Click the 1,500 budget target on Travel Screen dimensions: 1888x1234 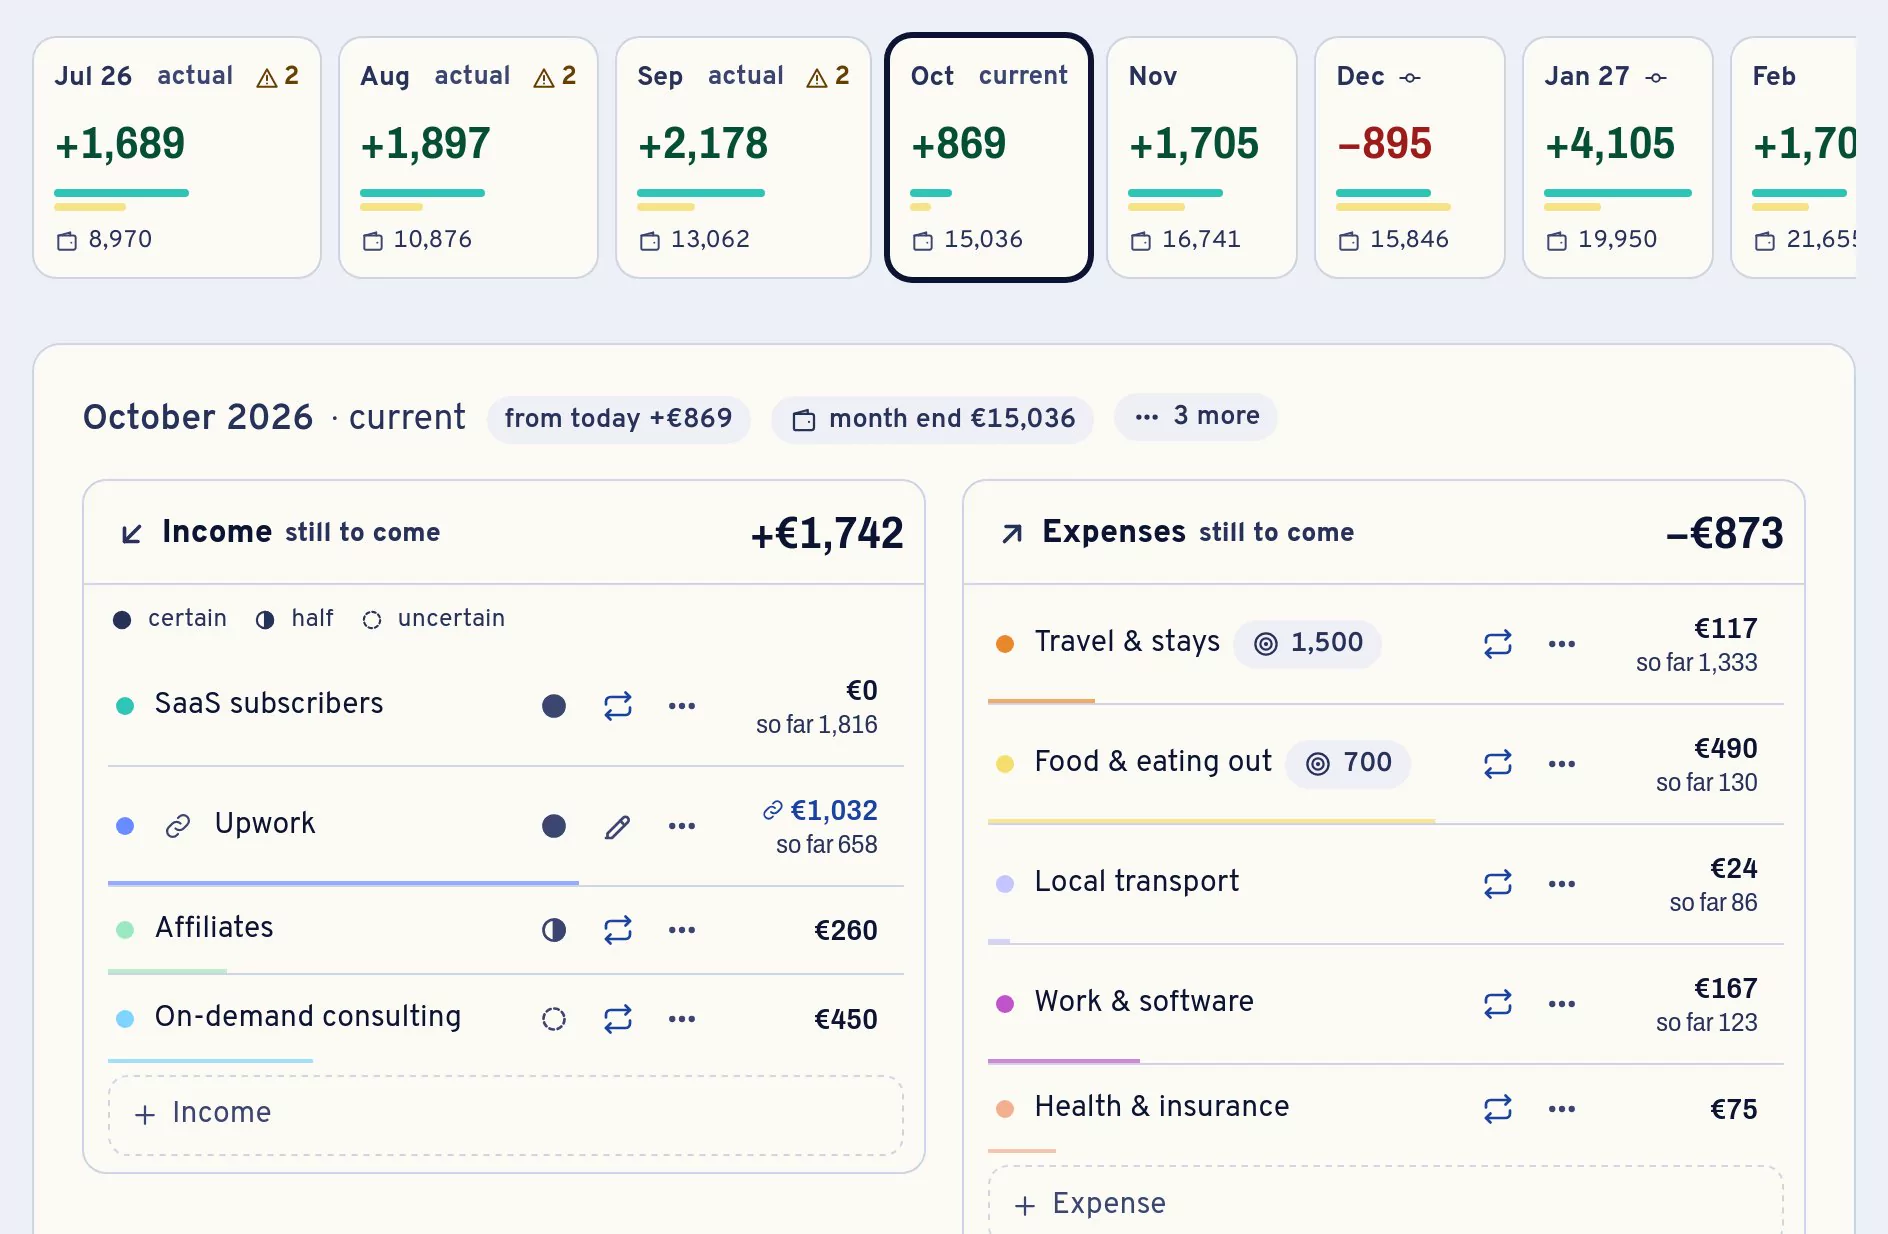click(x=1308, y=643)
